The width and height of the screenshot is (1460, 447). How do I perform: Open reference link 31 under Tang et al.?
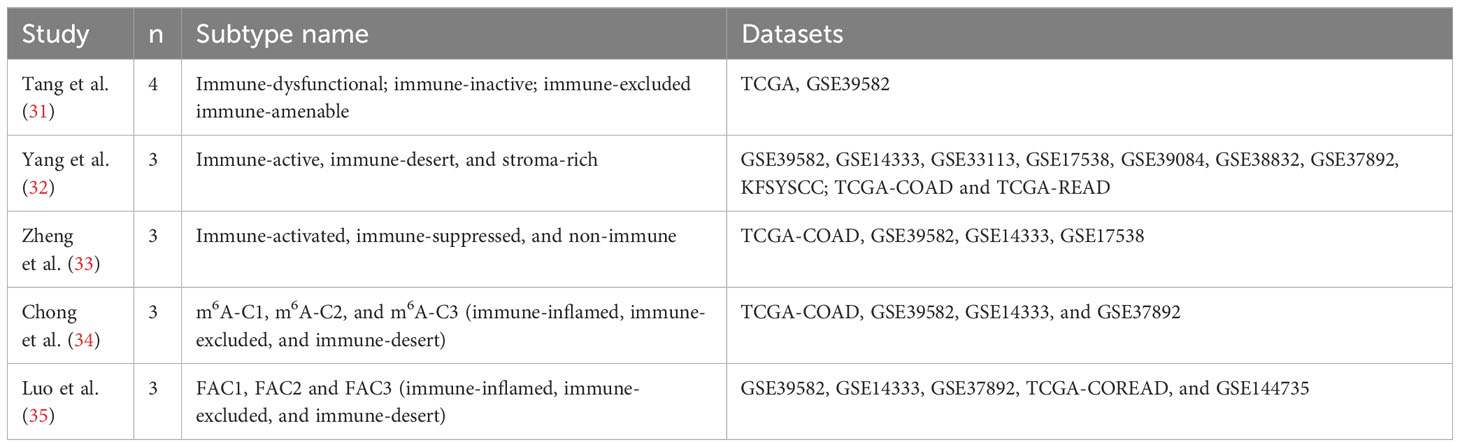pos(43,113)
